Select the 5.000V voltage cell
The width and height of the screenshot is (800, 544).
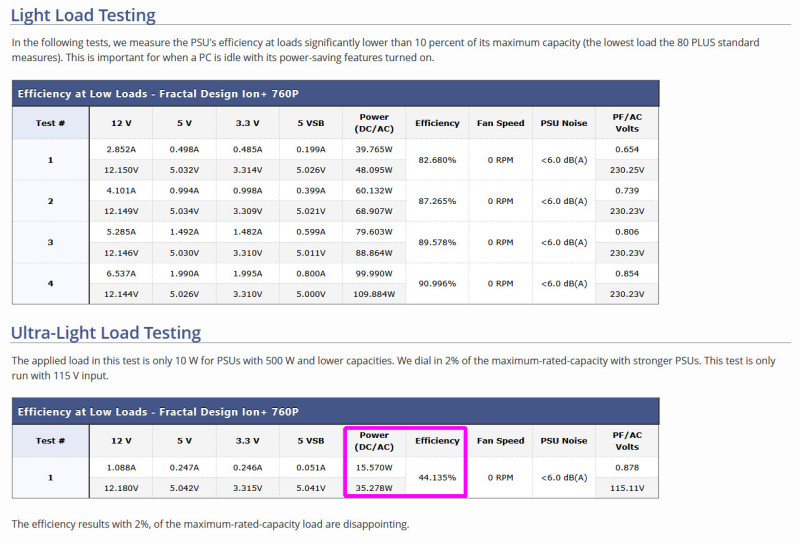pos(311,294)
